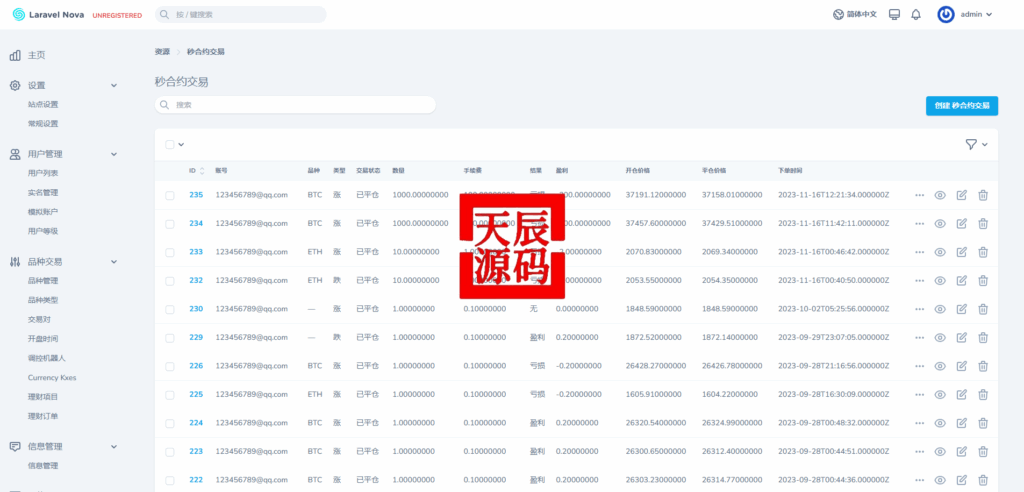The height and width of the screenshot is (492, 1024).
Task: Select checkbox for trade 230
Action: (x=170, y=309)
